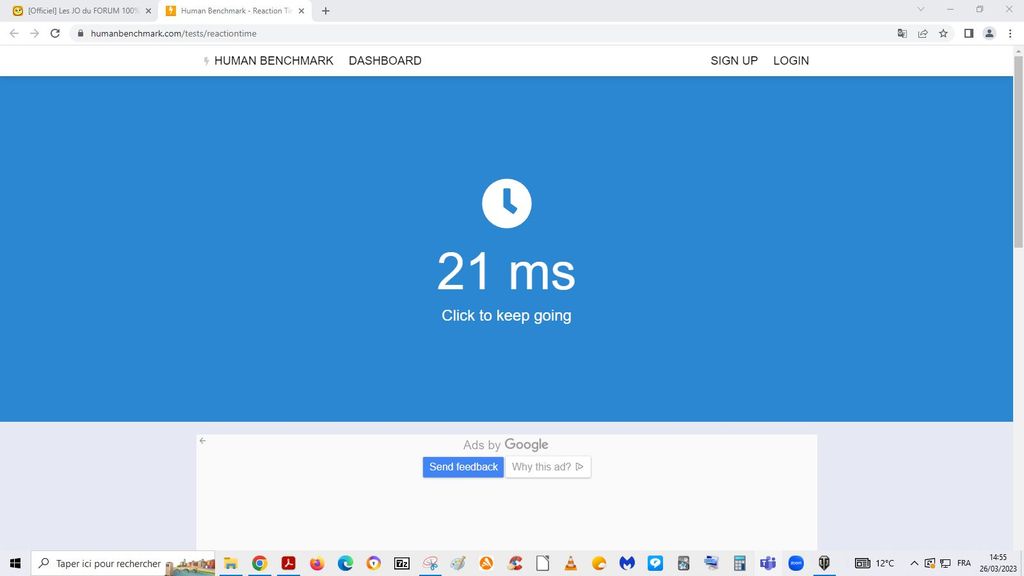Close the Les JO du FORUM tab
1024x576 pixels.
pos(148,11)
